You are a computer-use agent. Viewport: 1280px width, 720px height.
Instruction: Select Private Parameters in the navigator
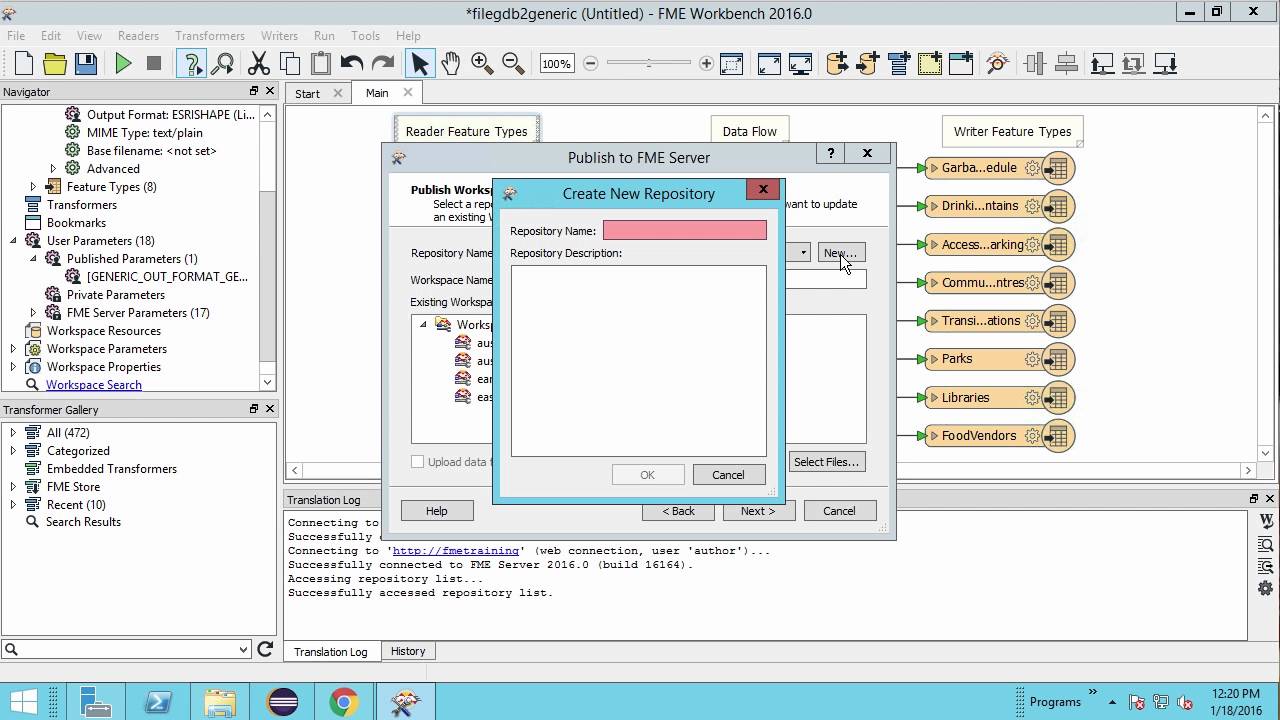[x=116, y=295]
